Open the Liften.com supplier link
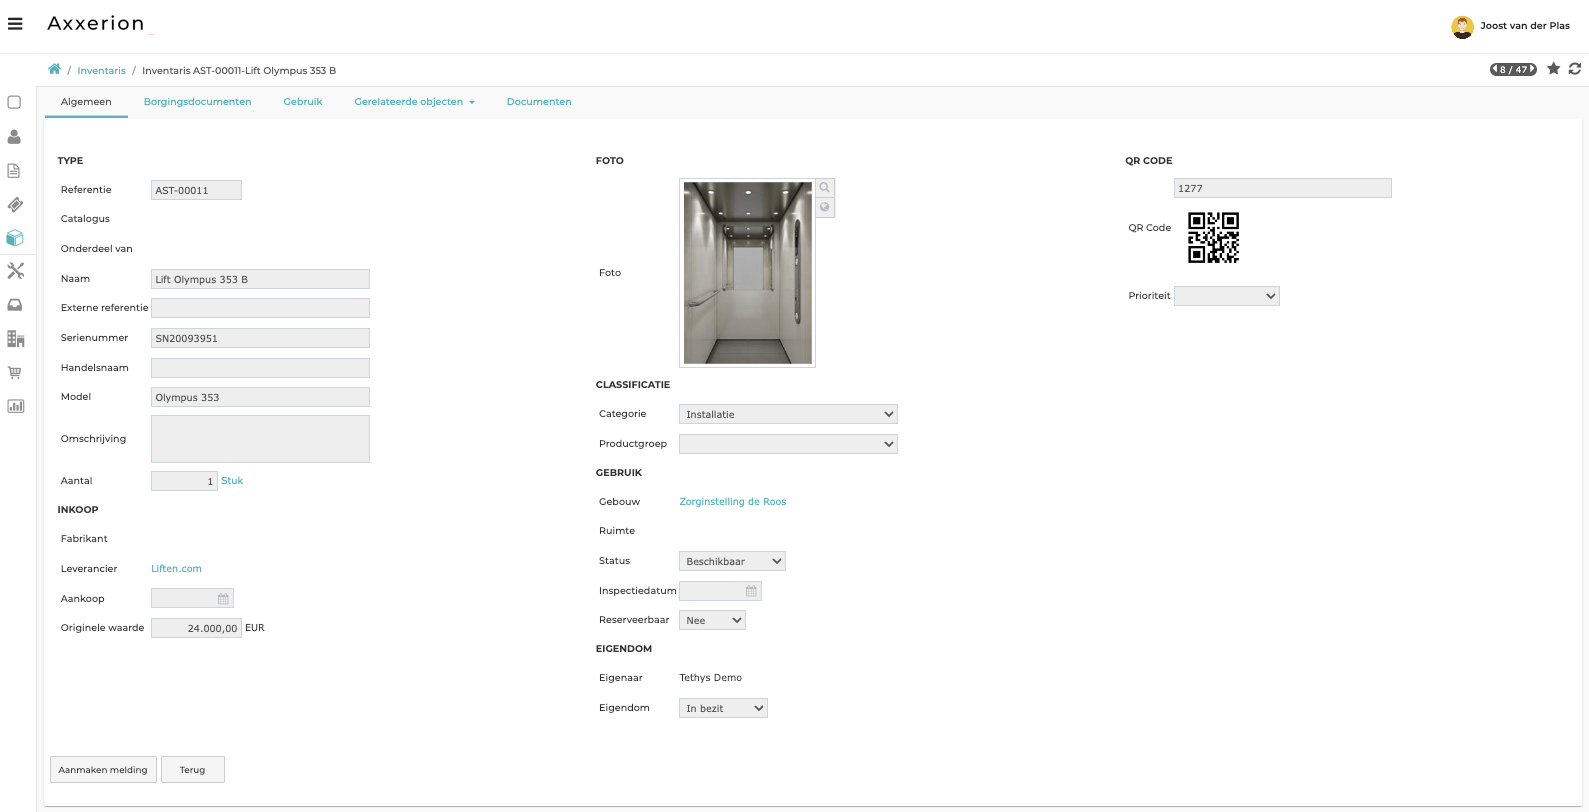Viewport: 1589px width, 812px height. pos(176,569)
